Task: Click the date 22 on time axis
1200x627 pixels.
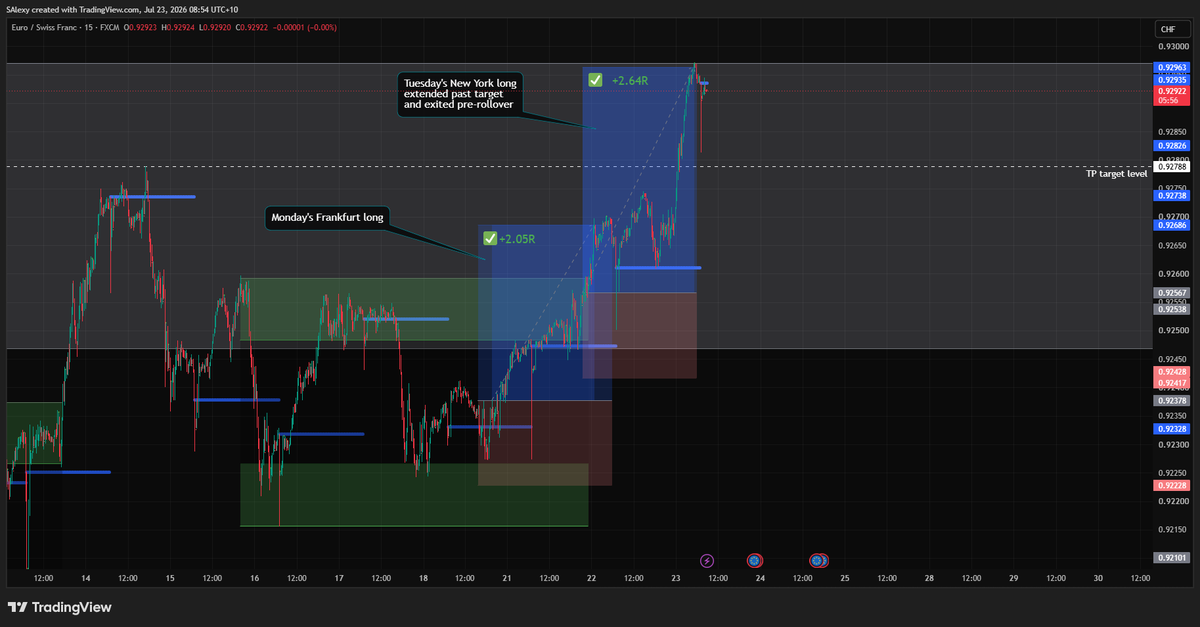Action: click(592, 578)
